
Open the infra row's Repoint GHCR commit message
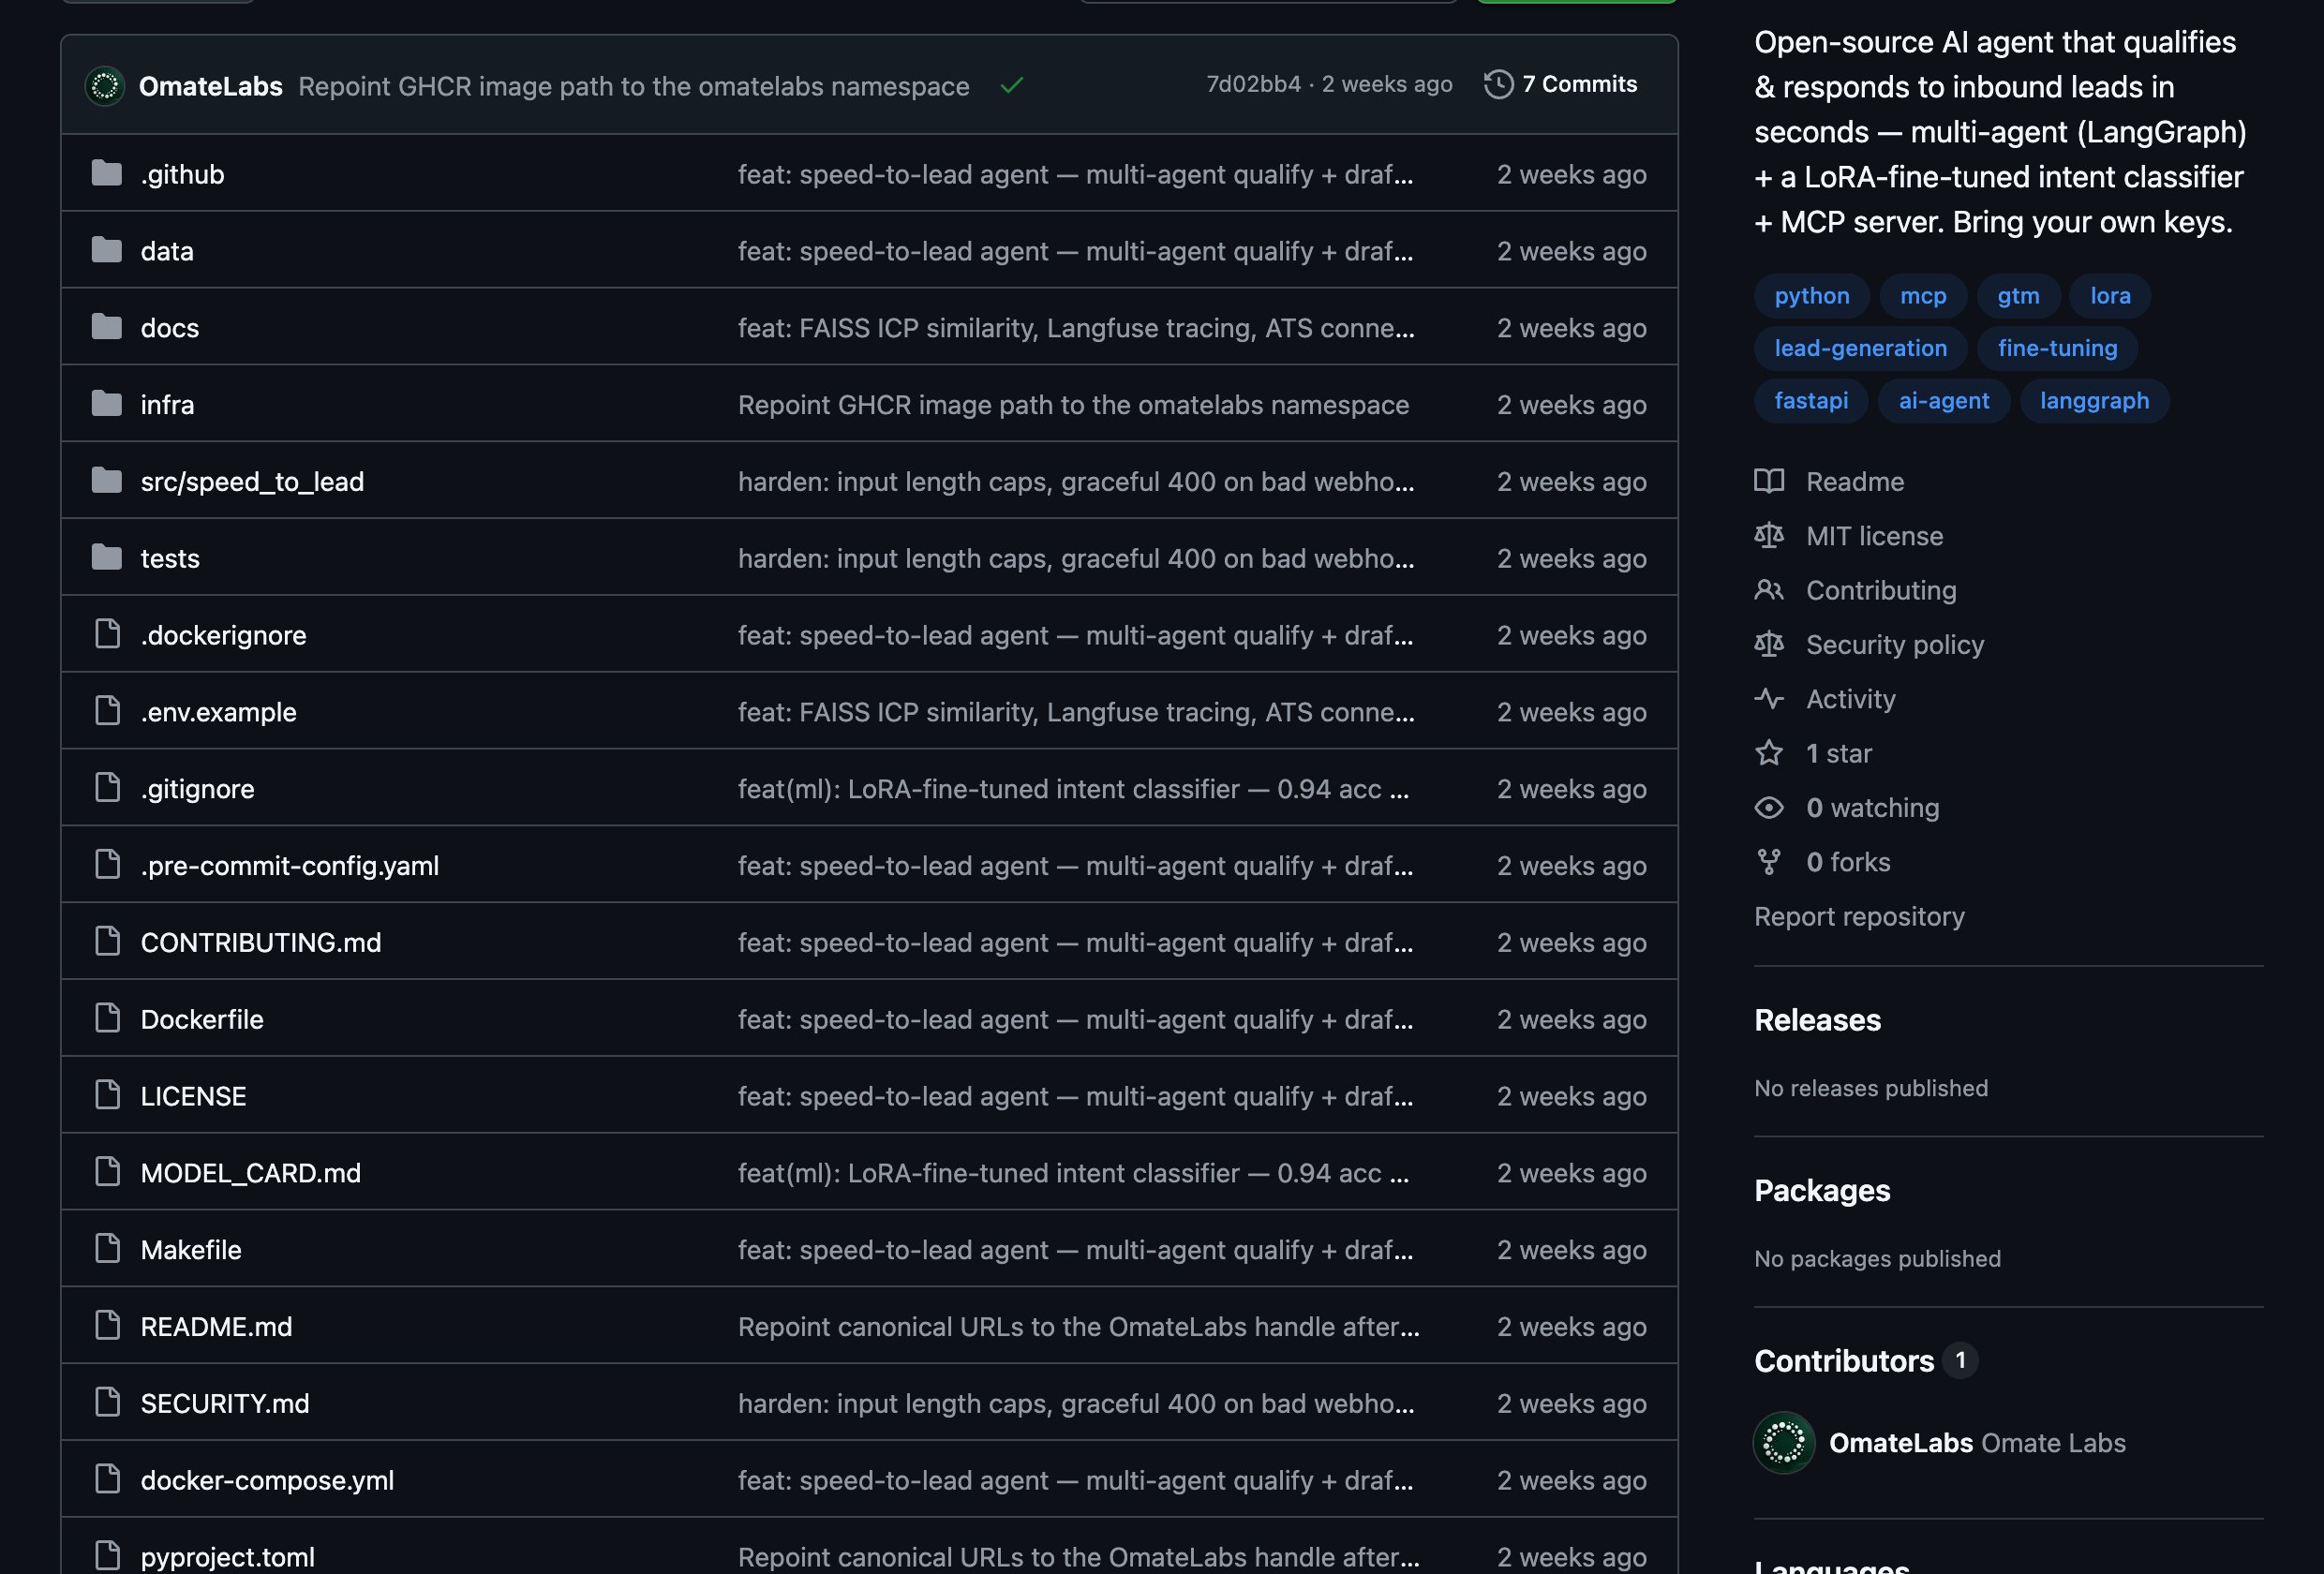point(1073,405)
